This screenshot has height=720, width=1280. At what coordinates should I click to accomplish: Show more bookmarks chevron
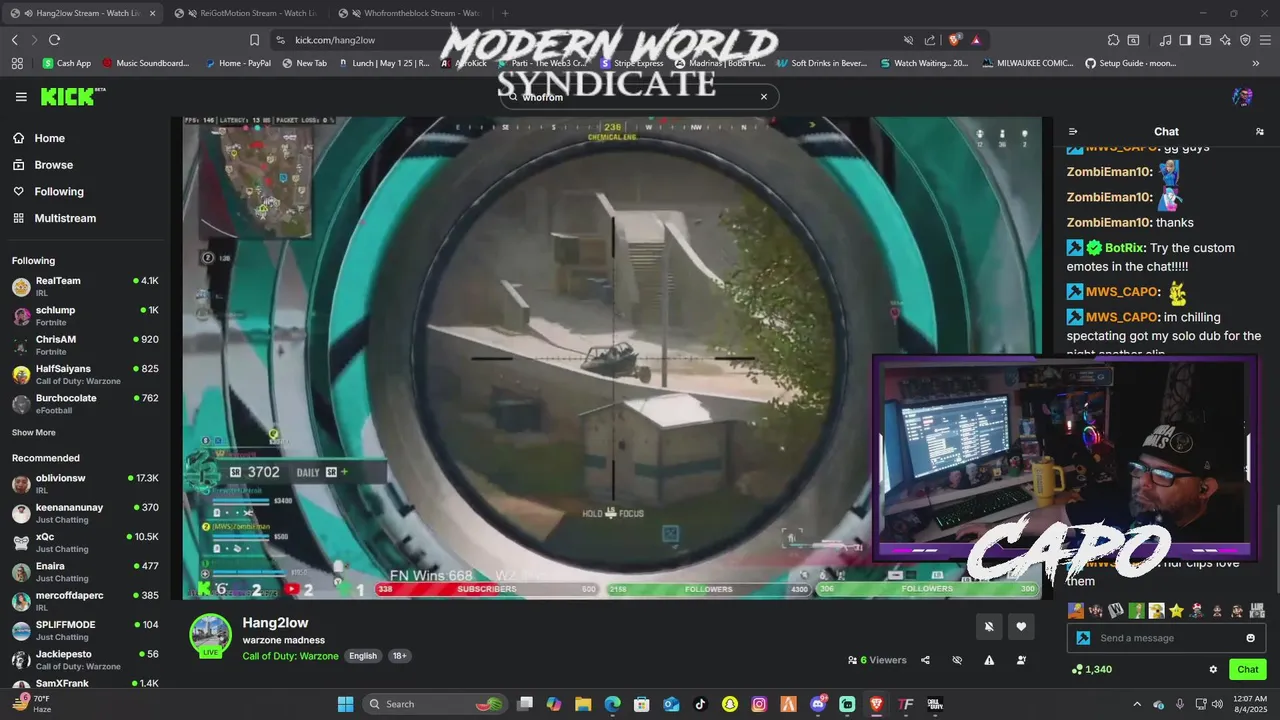(1256, 63)
